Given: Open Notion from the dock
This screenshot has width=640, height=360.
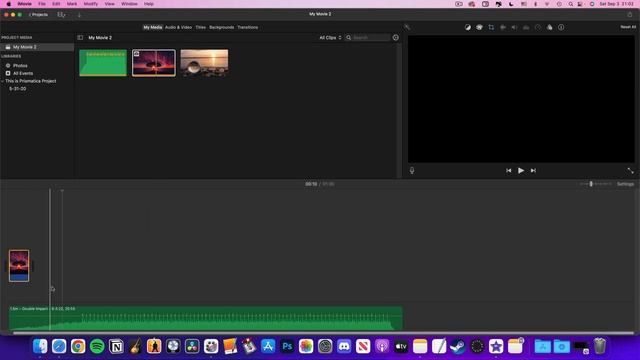Looking at the screenshot, I should (x=116, y=347).
